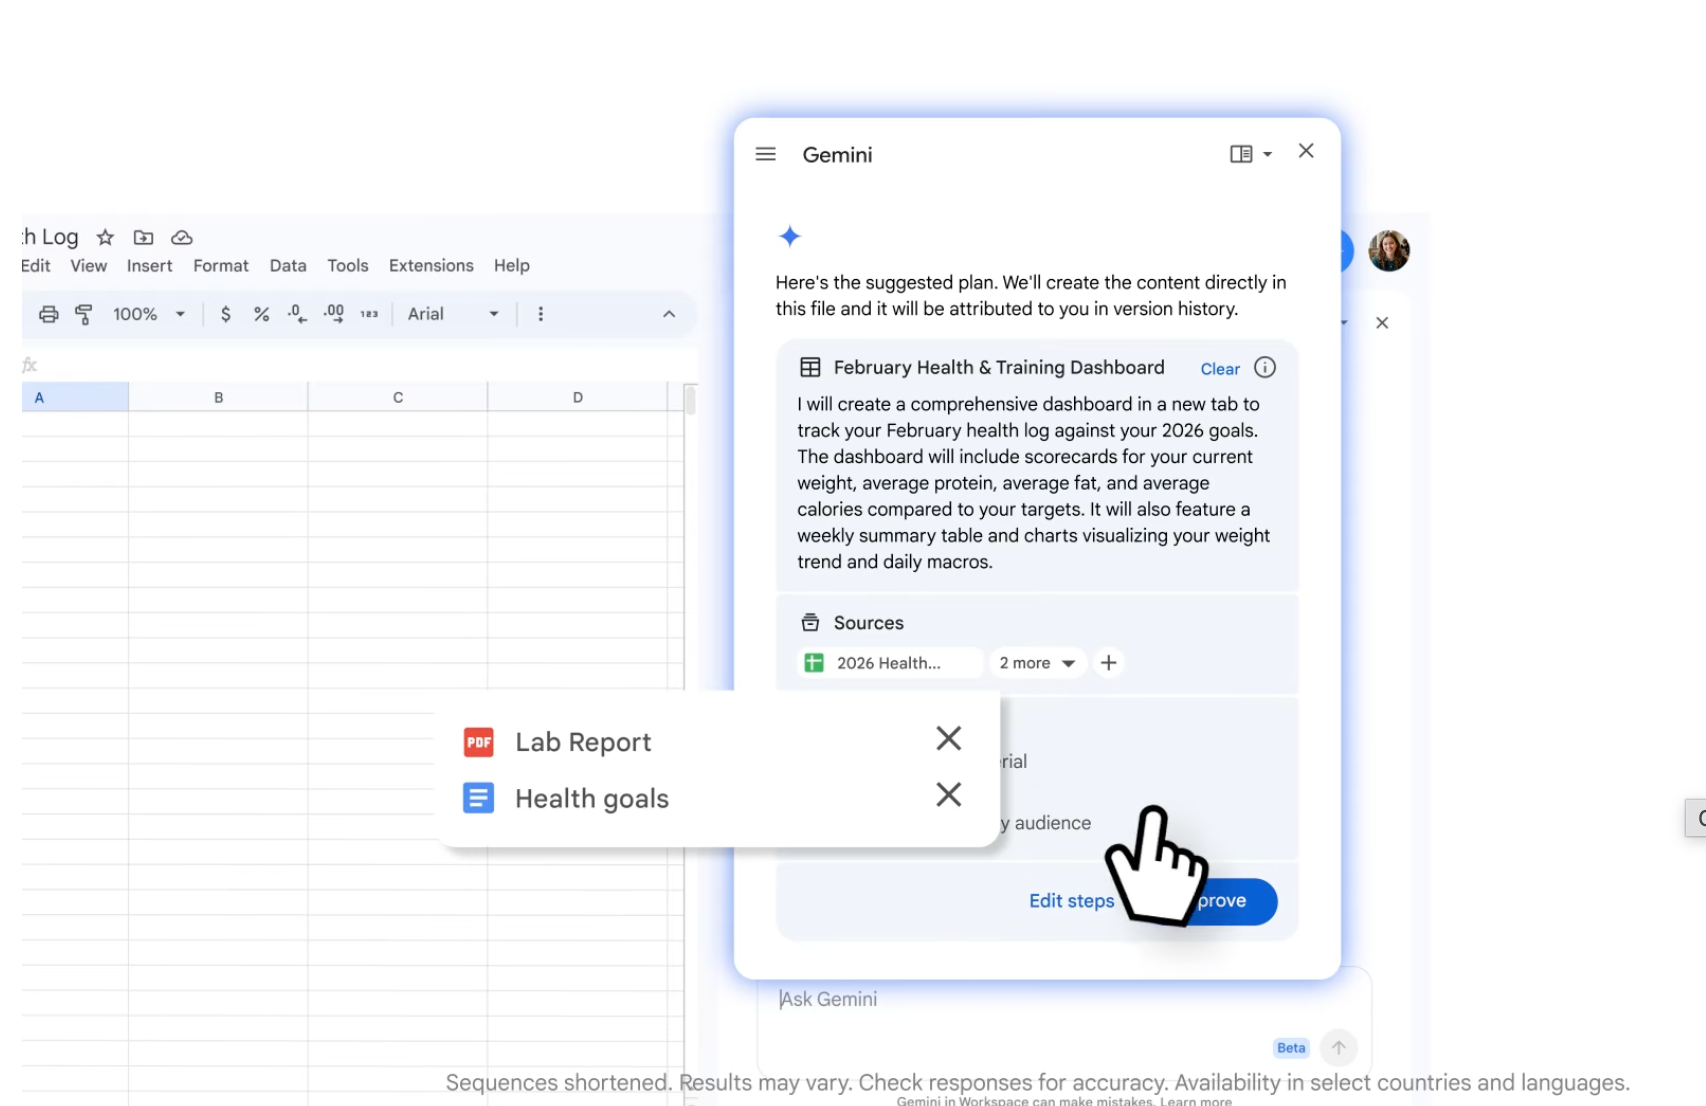Open the View menu

click(88, 265)
